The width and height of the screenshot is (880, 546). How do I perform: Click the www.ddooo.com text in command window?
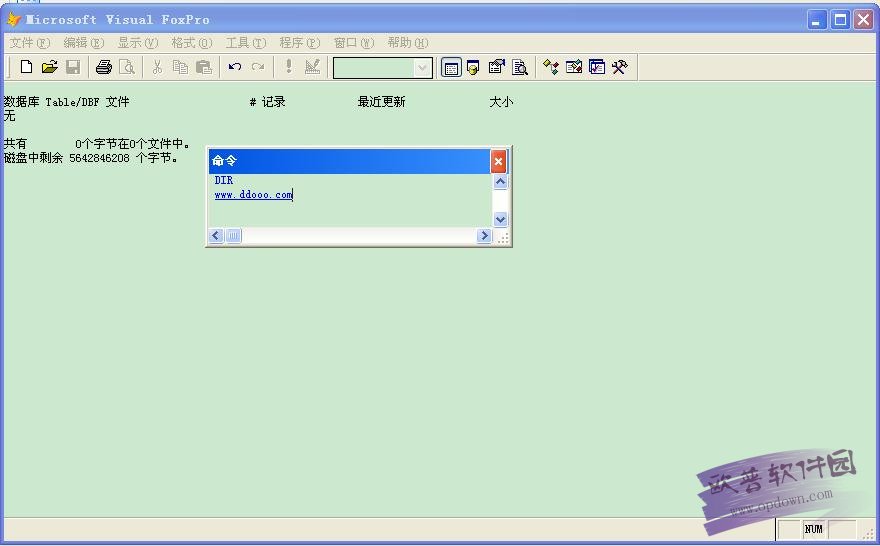coord(254,195)
